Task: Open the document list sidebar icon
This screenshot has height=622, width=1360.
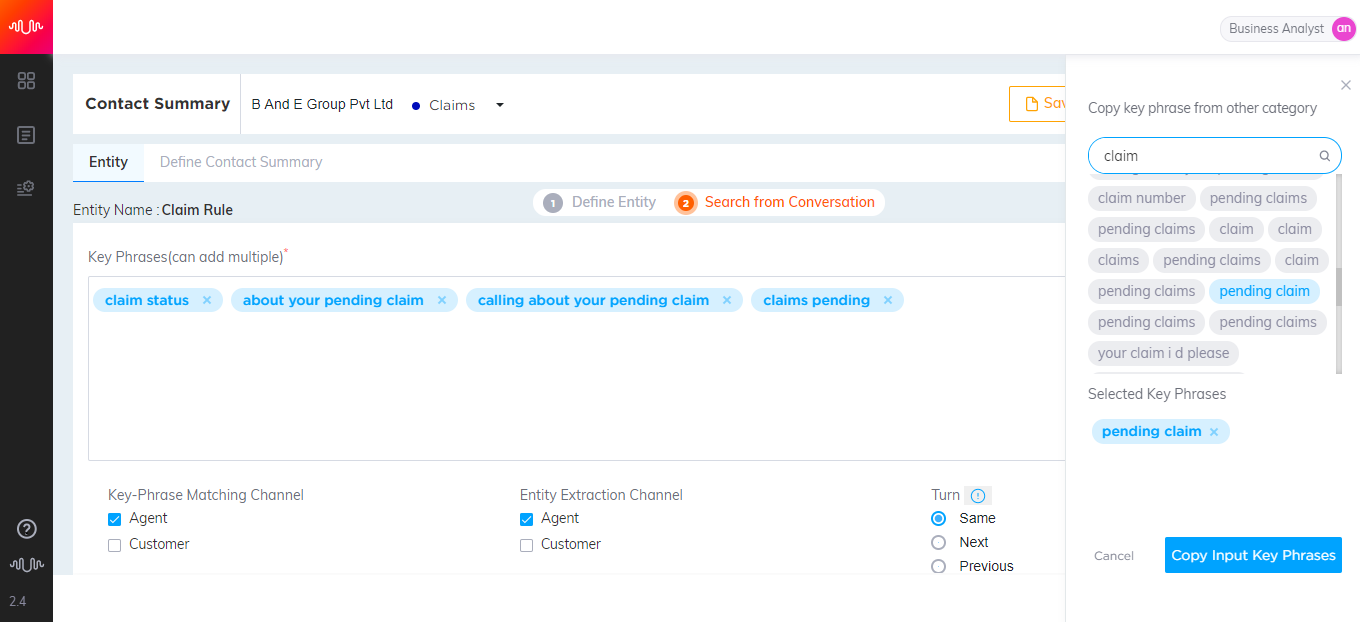Action: 27,134
